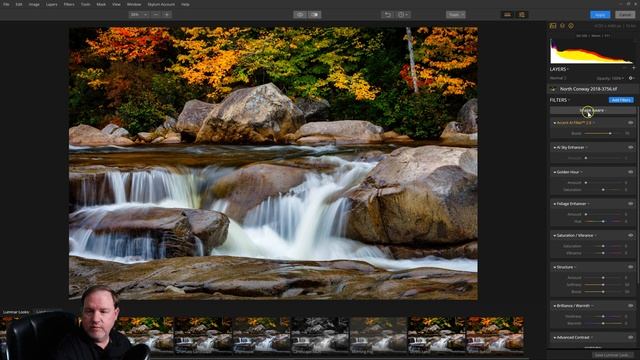Open the File menu
The image size is (640, 360).
(x=6, y=4)
